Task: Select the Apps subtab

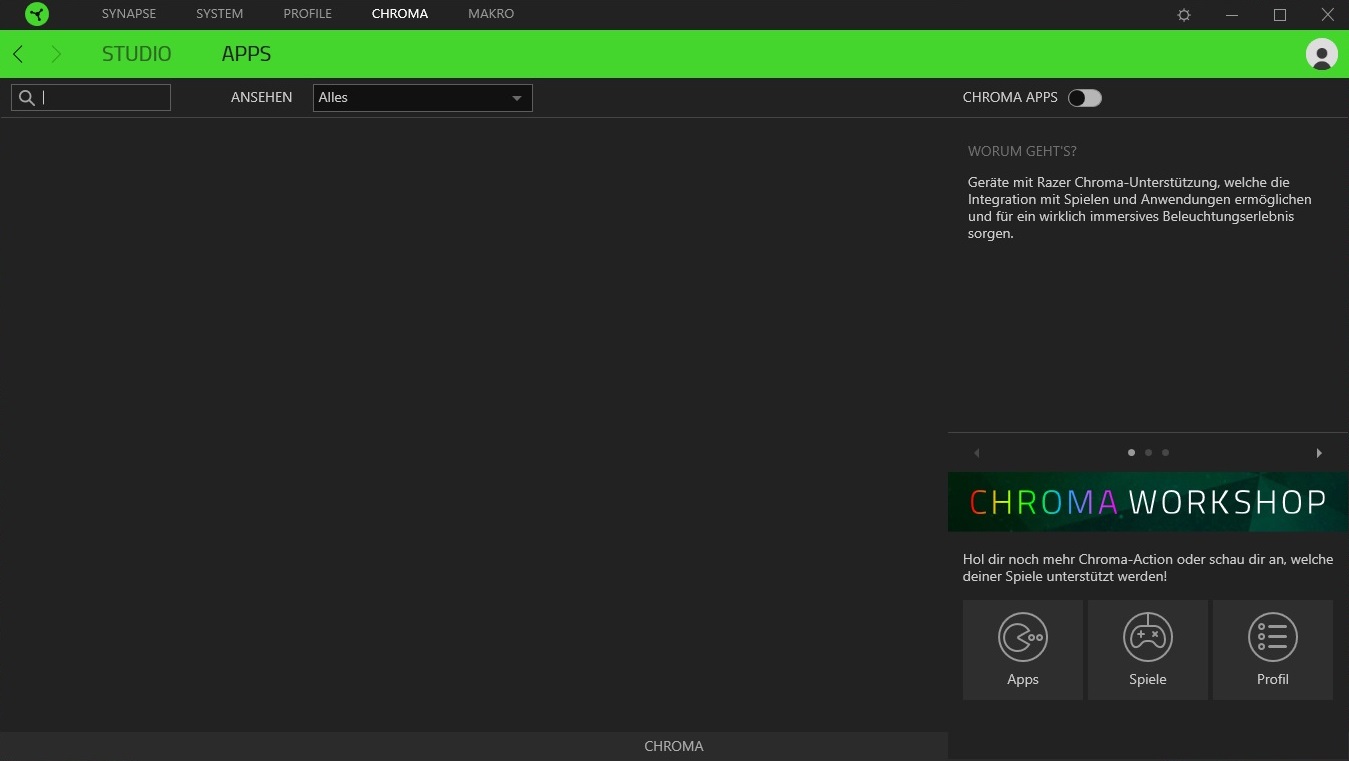Action: [247, 54]
